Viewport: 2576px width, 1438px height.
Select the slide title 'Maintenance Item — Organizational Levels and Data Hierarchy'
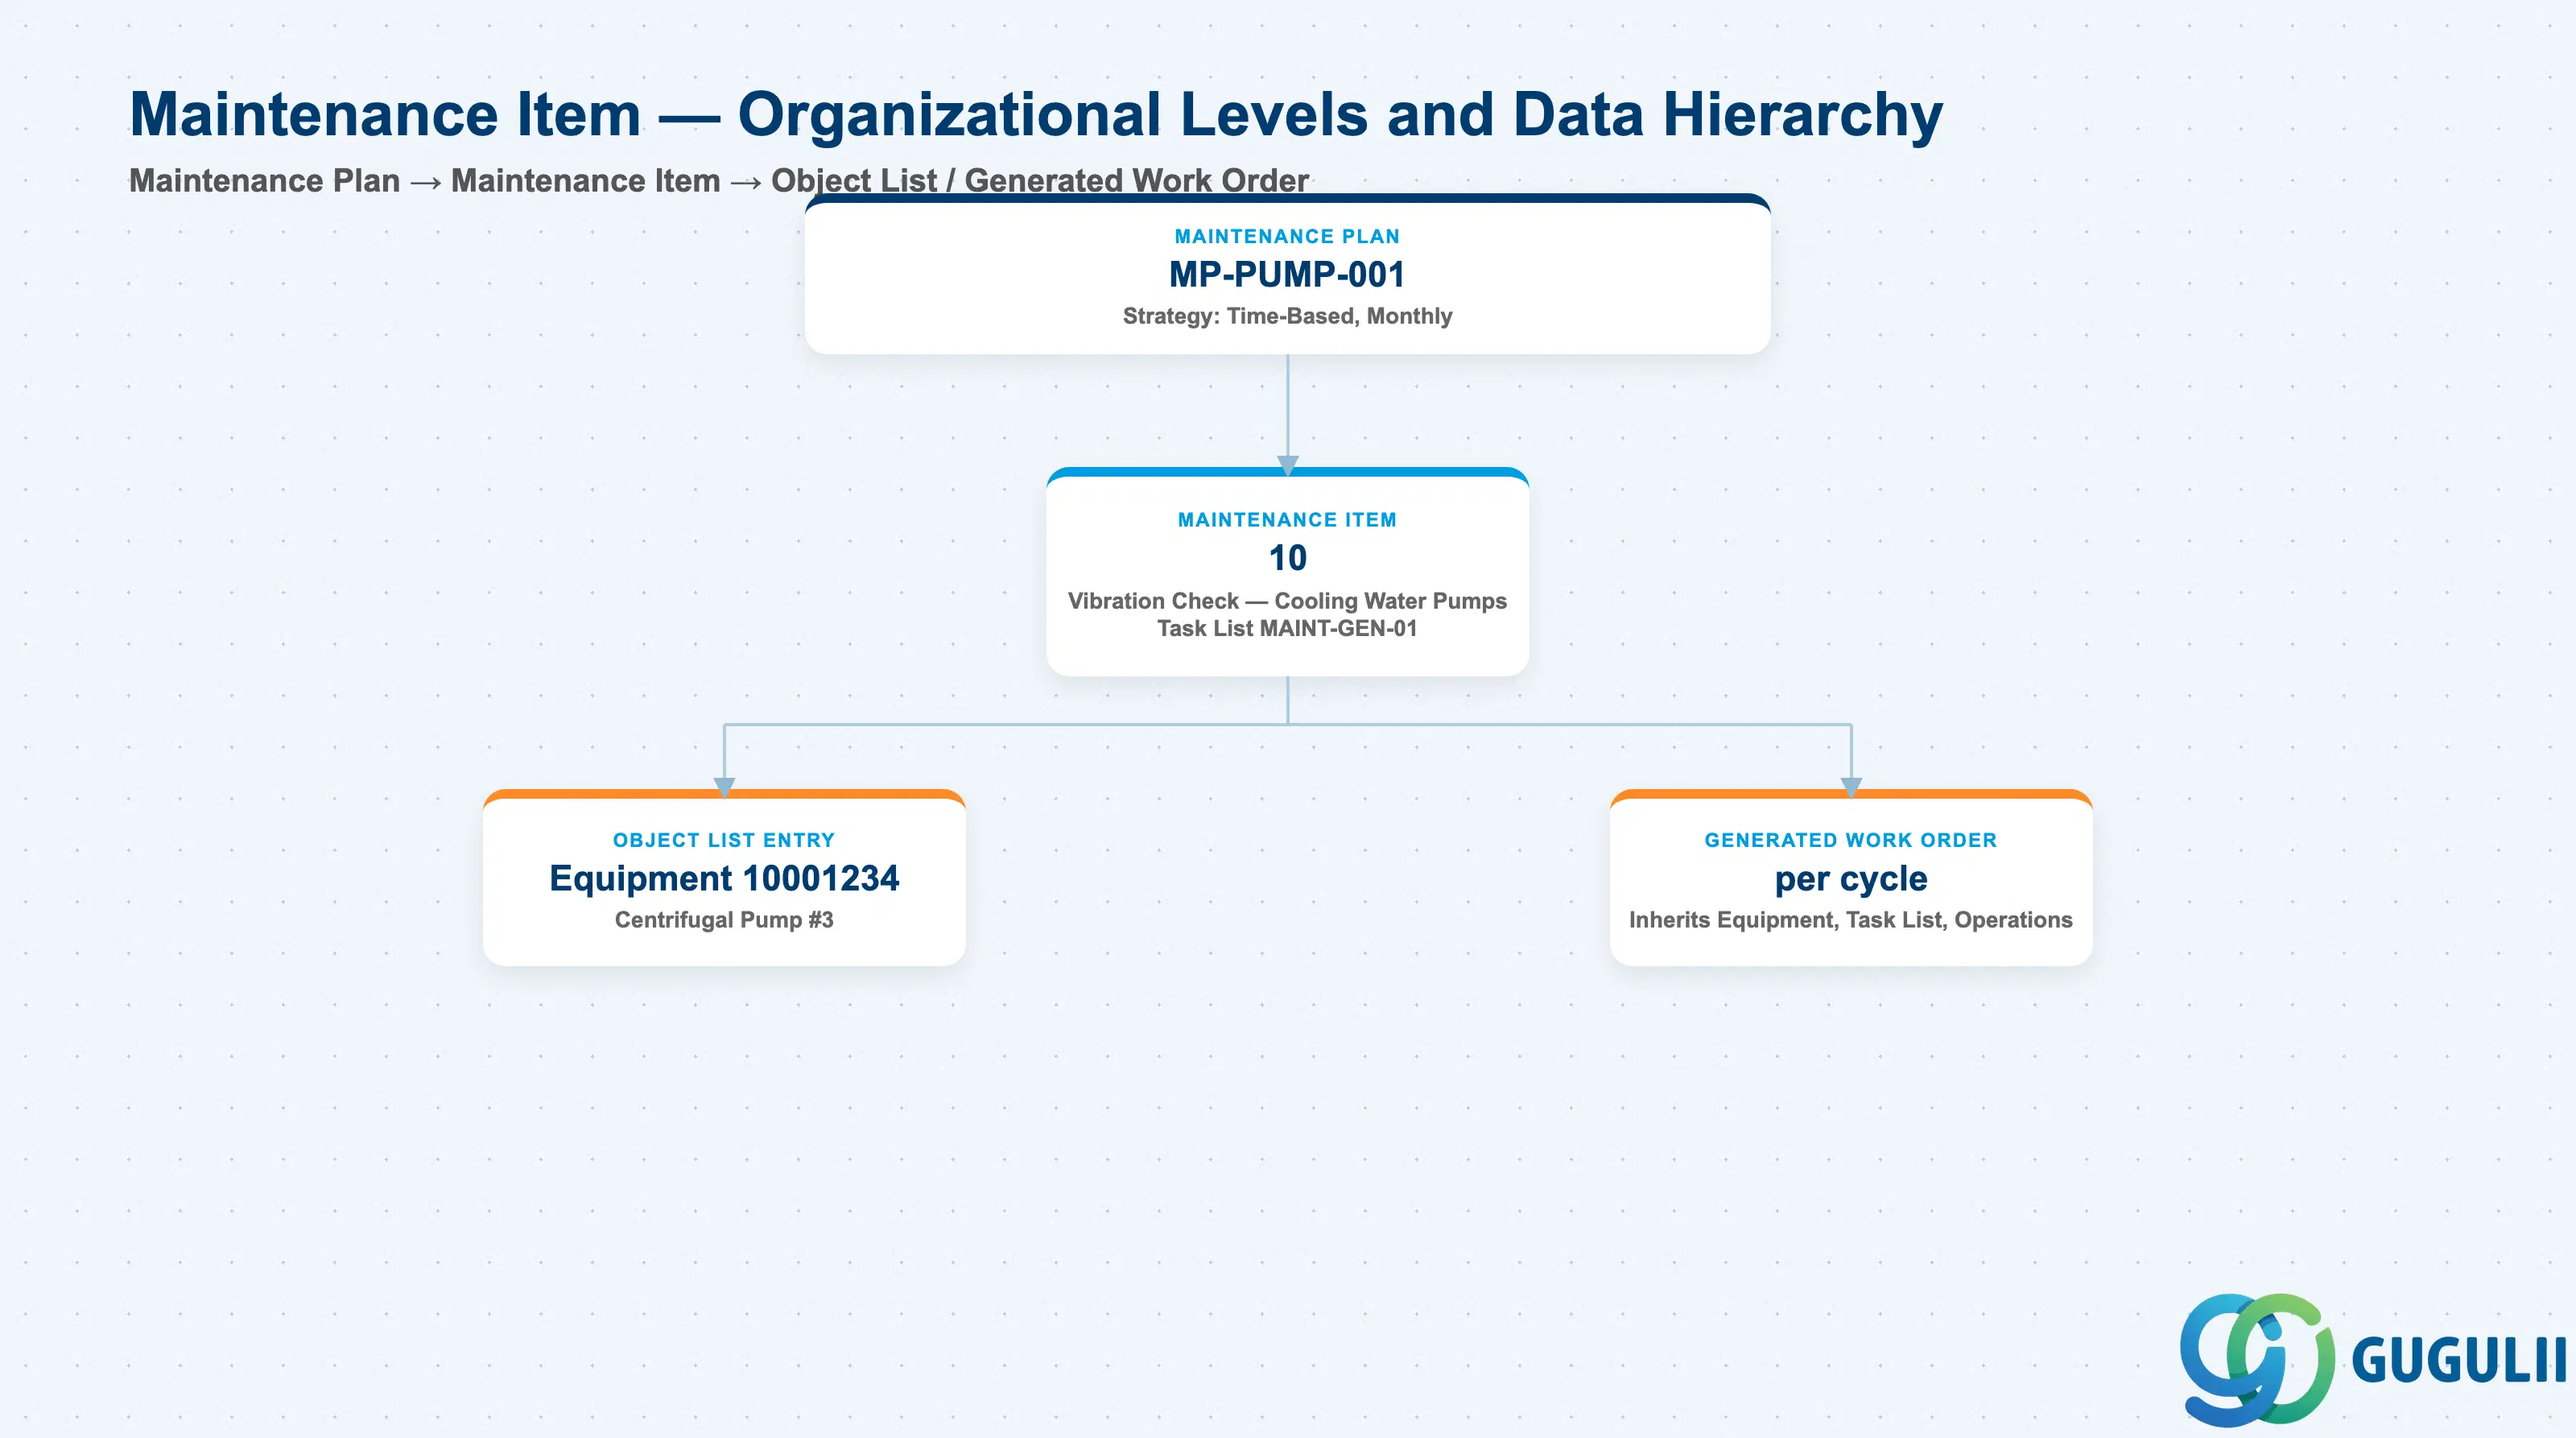point(1036,114)
